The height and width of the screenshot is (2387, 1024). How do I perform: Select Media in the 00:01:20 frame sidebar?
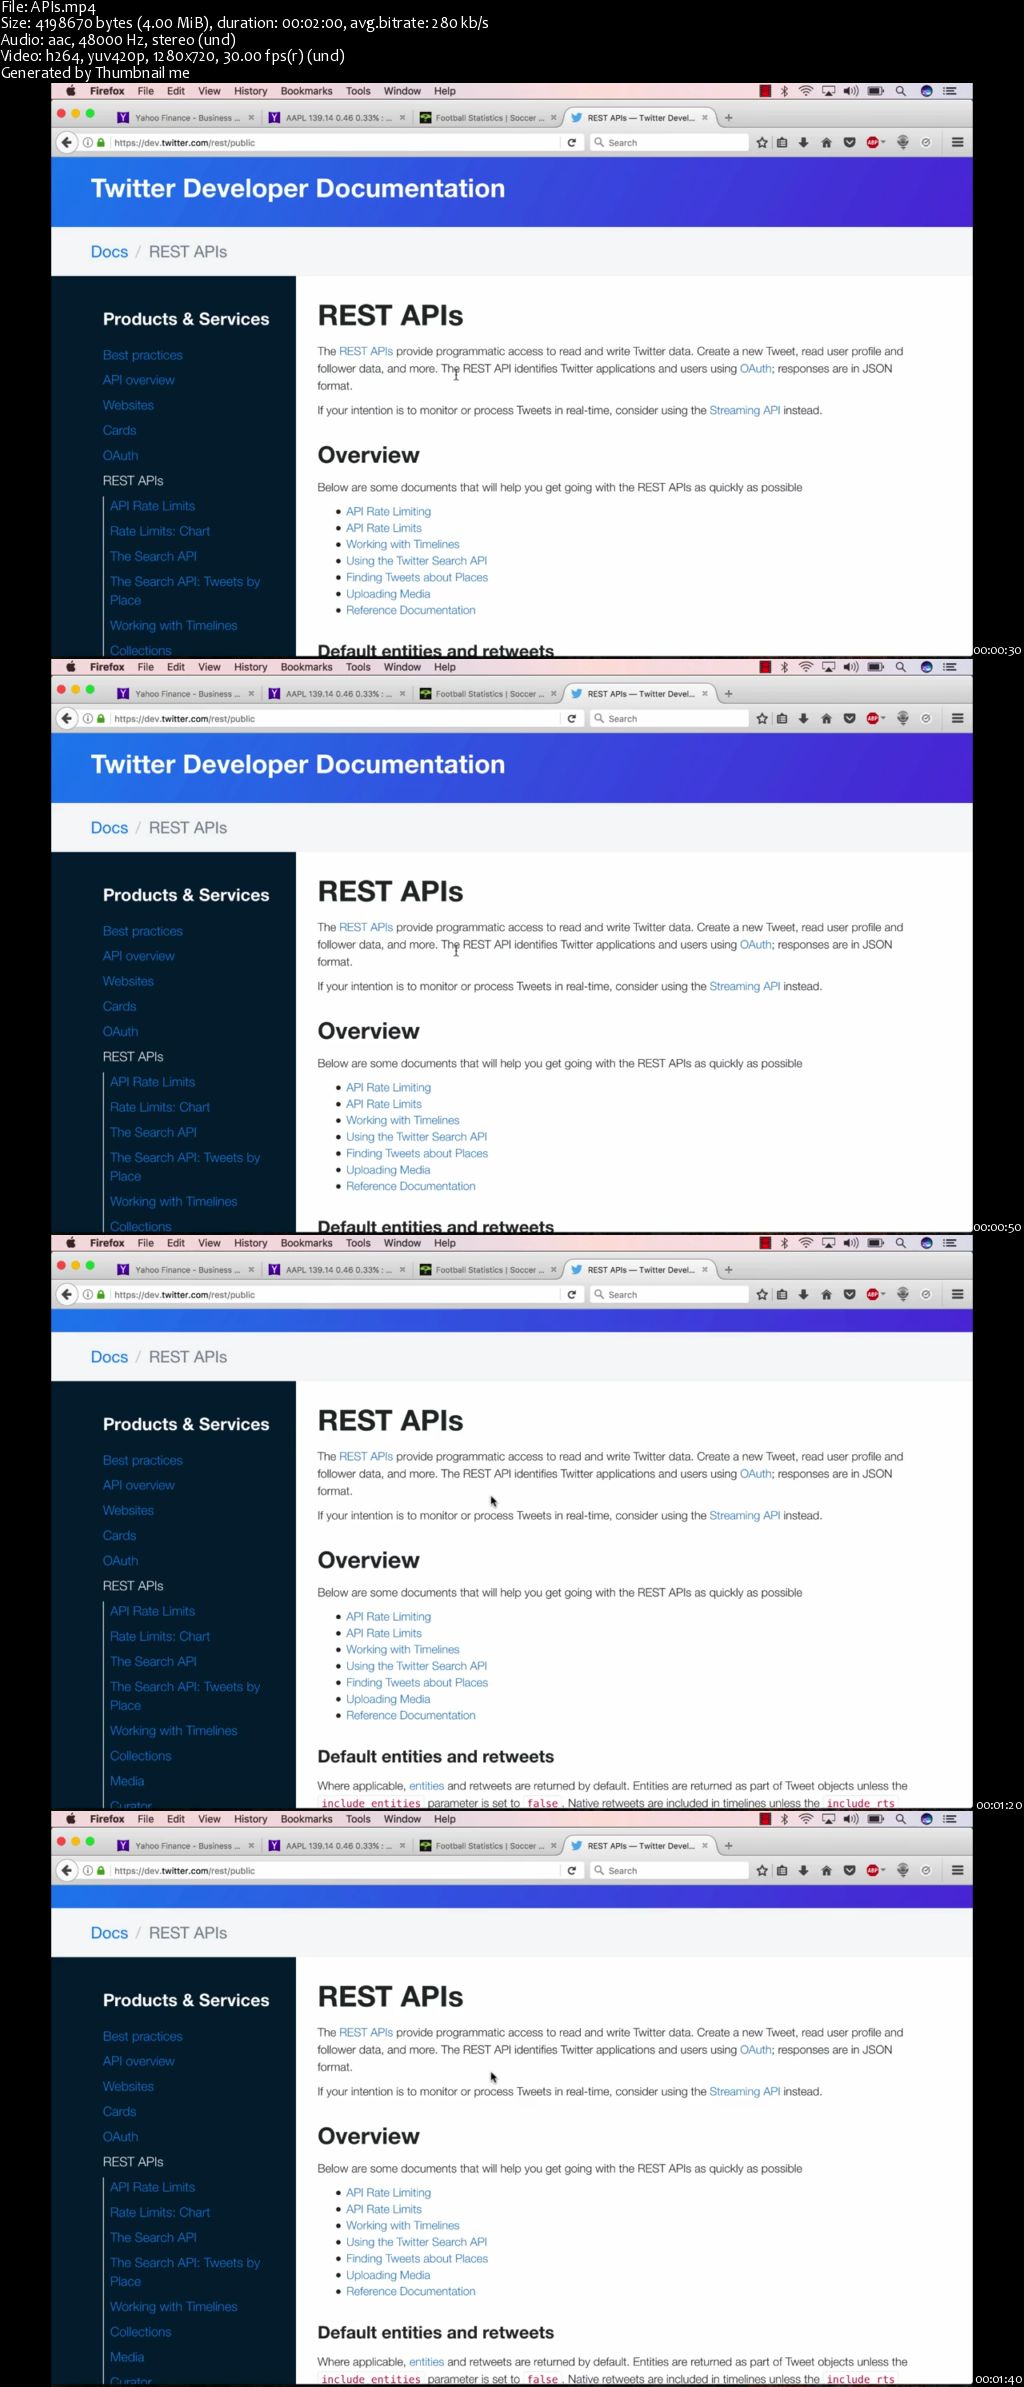tap(127, 1781)
